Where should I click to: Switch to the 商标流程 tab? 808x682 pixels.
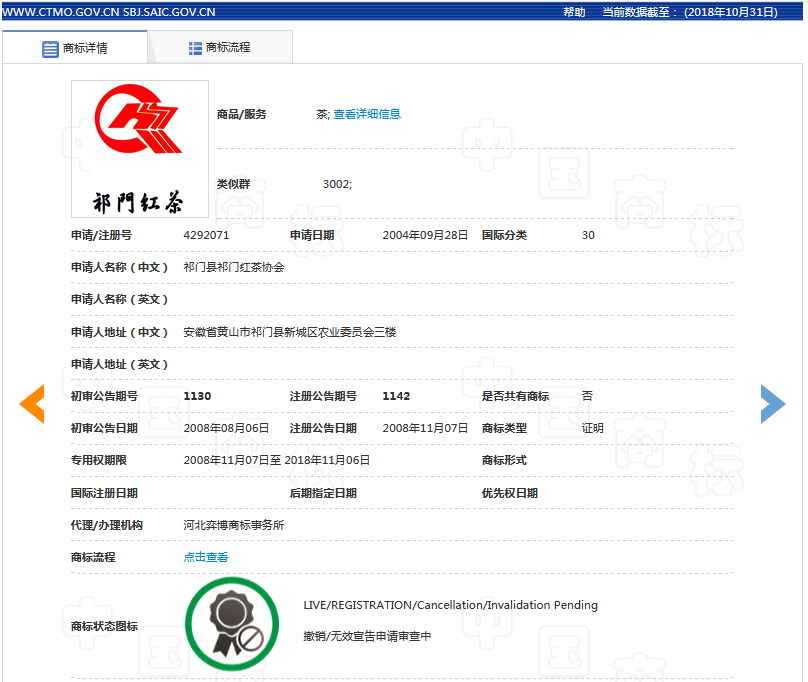point(220,47)
